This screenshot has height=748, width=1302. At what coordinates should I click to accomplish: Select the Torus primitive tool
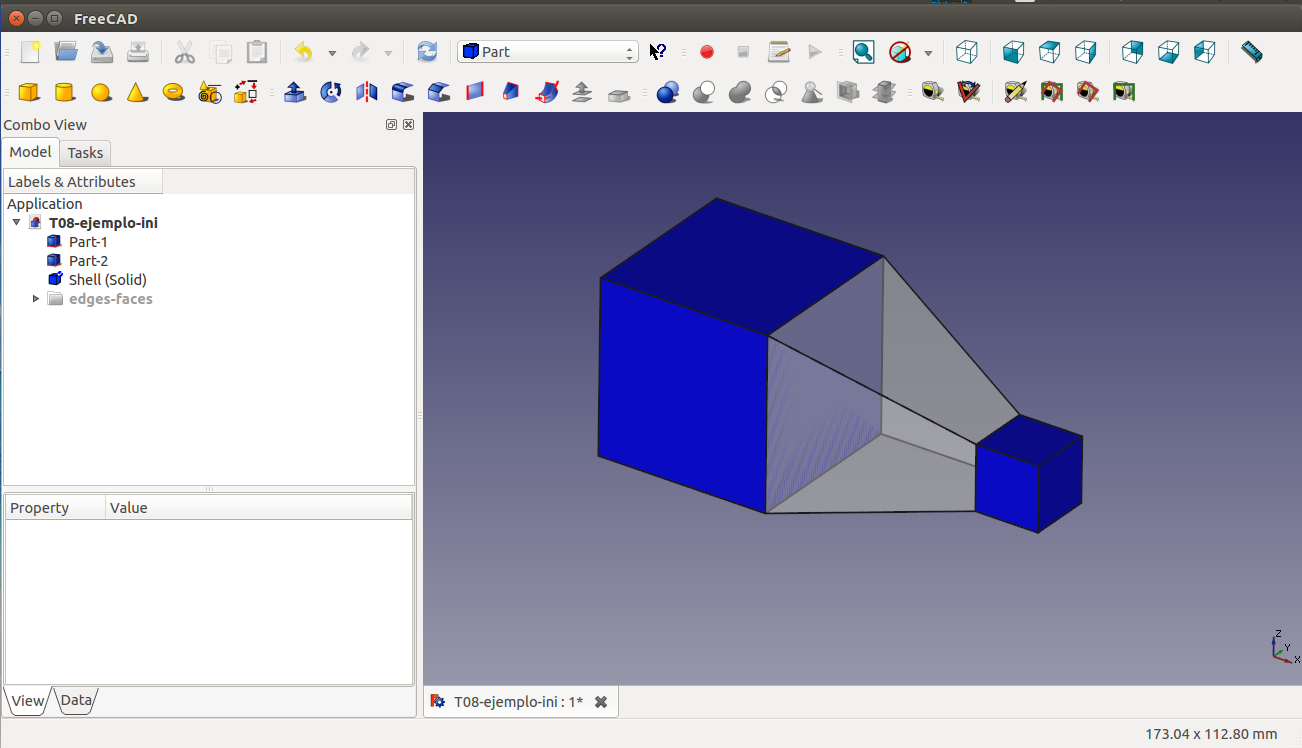(173, 93)
